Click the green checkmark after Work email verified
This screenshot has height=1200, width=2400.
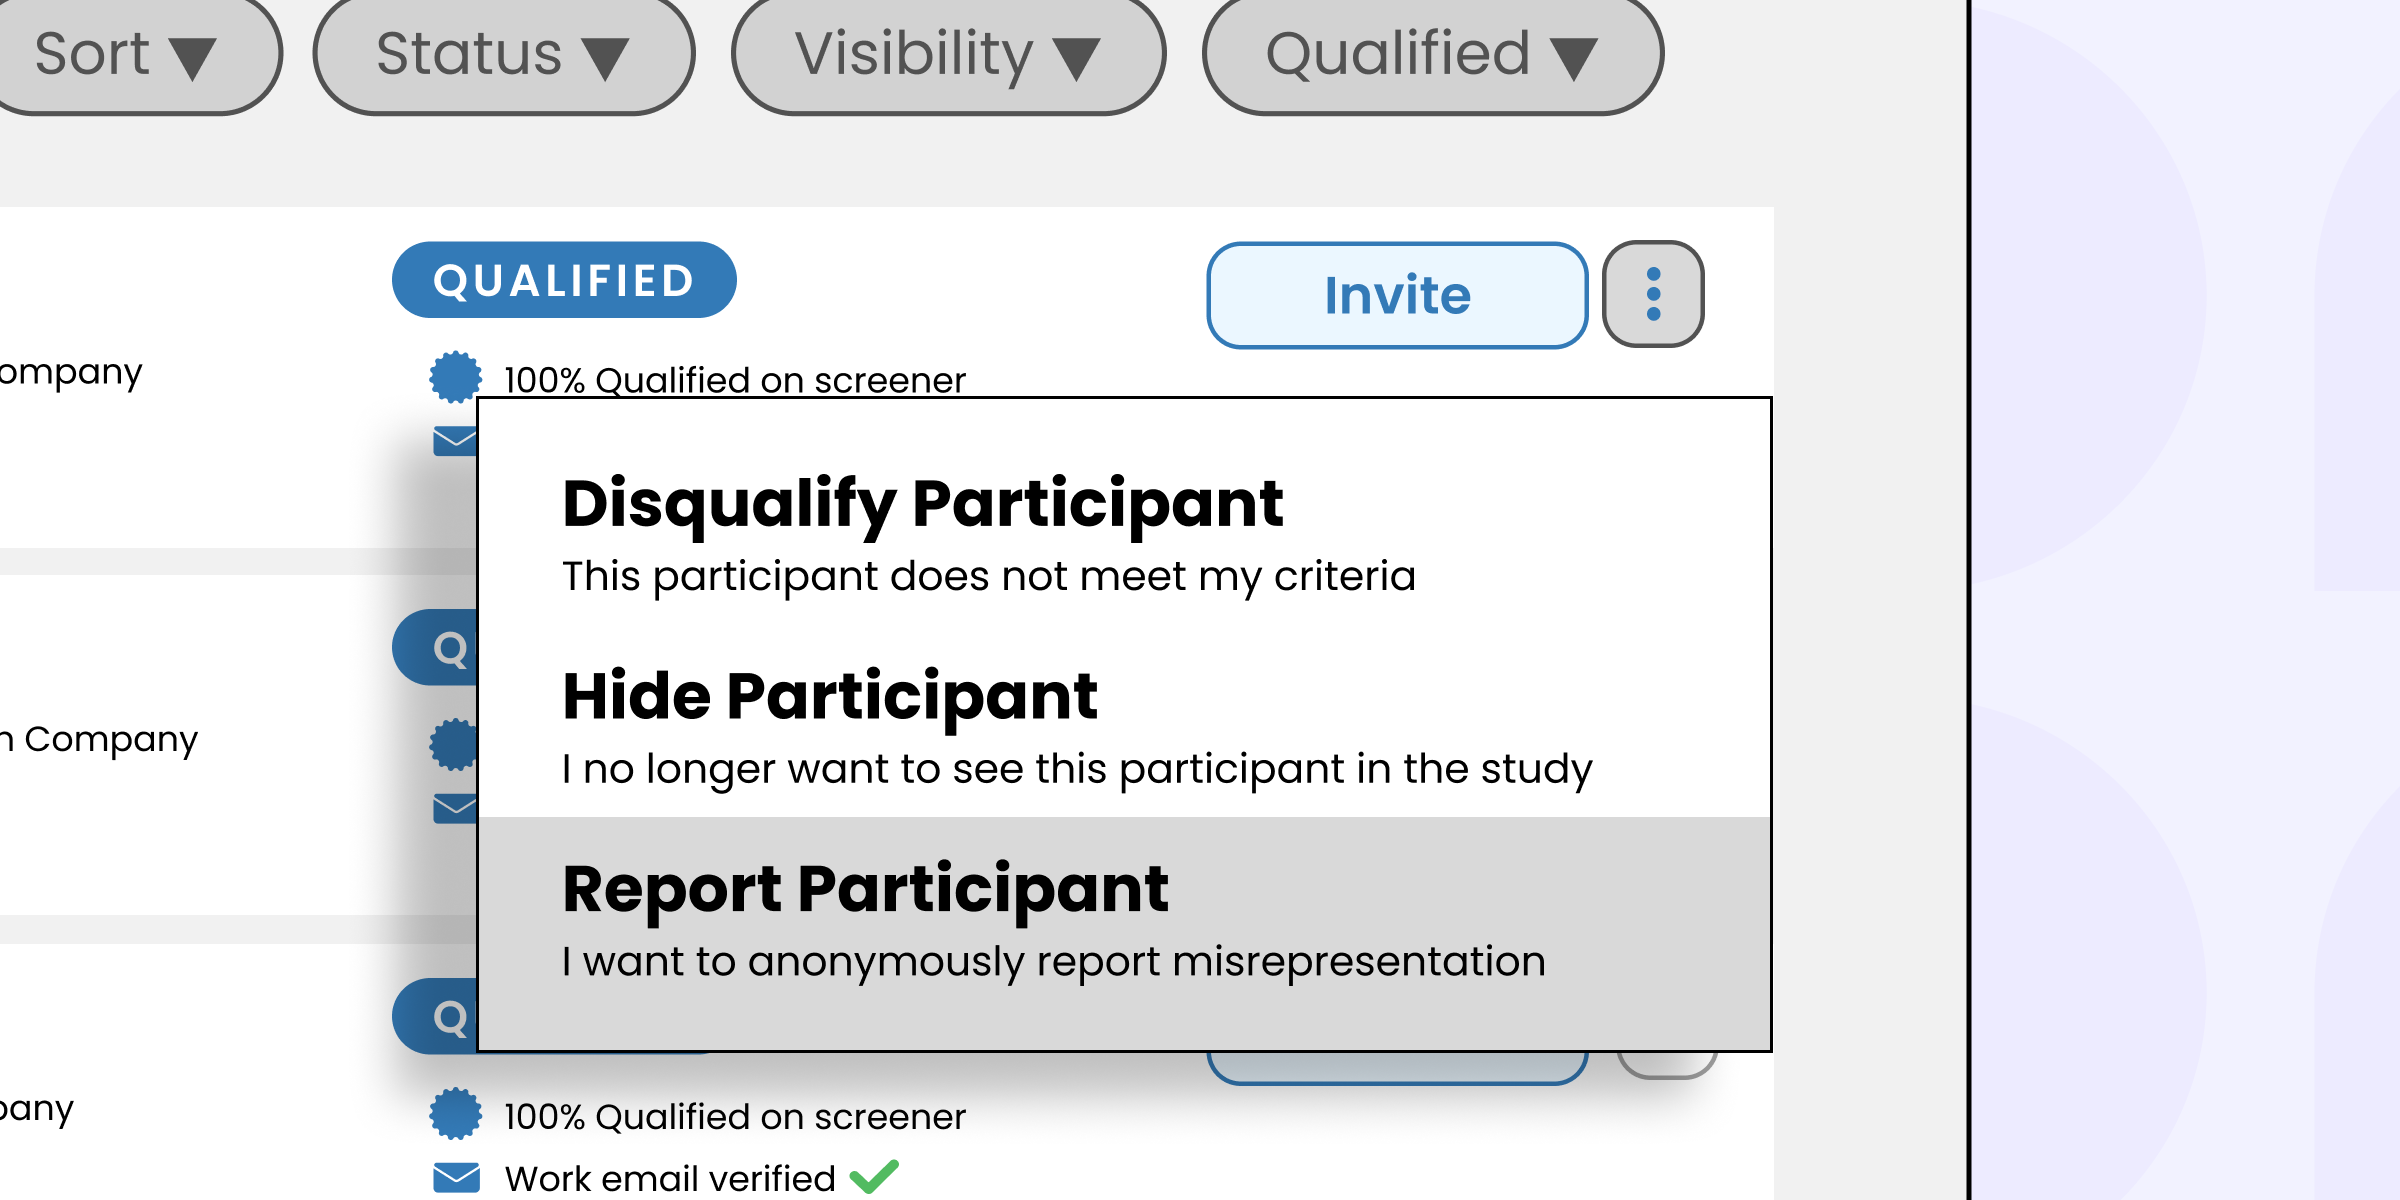[874, 1177]
